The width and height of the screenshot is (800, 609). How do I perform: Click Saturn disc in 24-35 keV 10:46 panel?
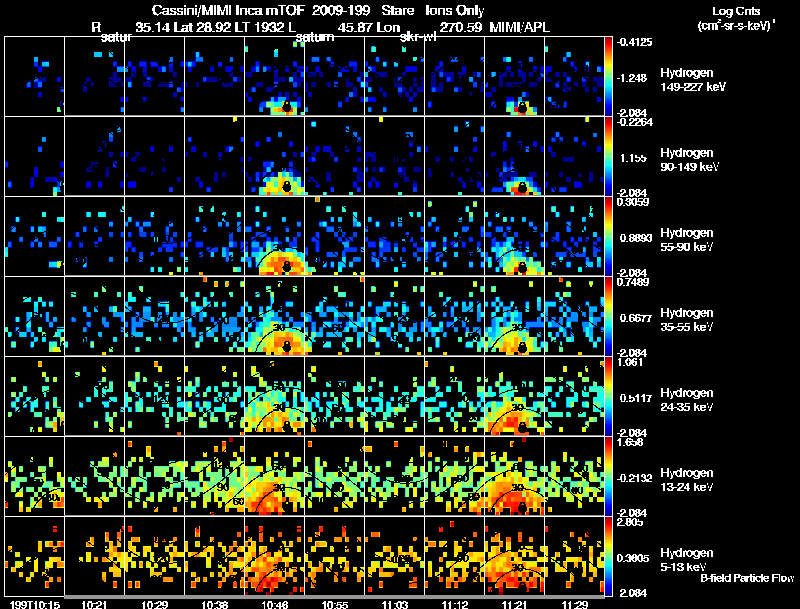(x=287, y=426)
